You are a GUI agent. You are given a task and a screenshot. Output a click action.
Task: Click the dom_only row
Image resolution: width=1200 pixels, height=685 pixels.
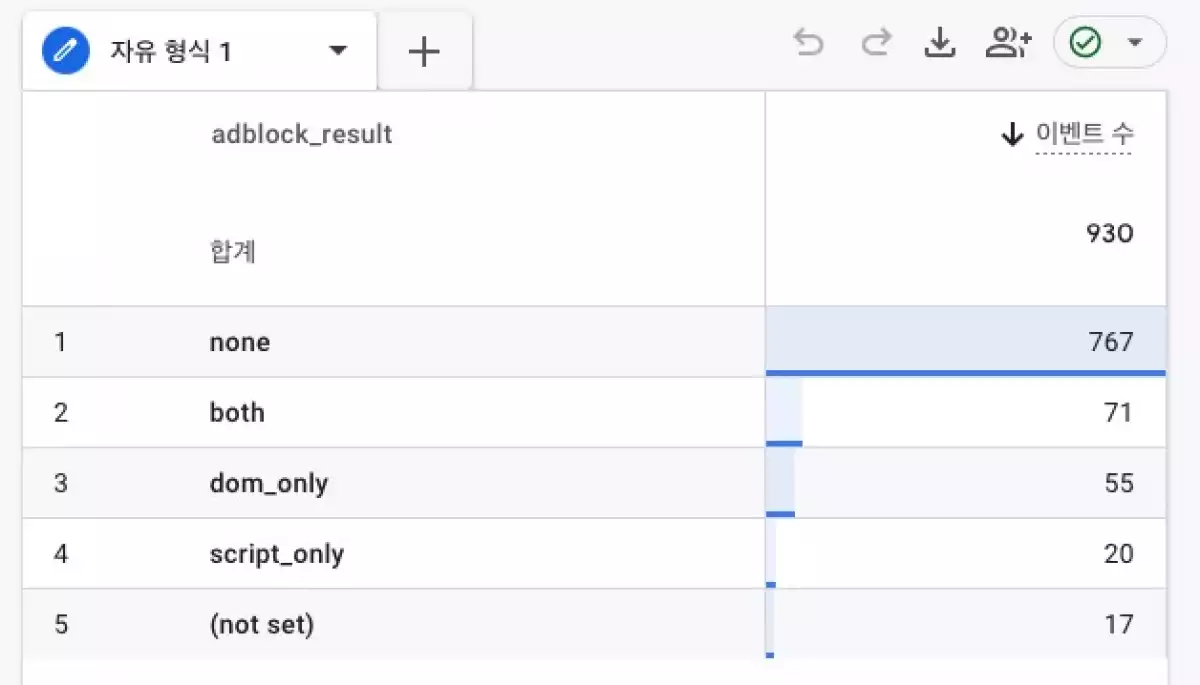pyautogui.click(x=269, y=483)
